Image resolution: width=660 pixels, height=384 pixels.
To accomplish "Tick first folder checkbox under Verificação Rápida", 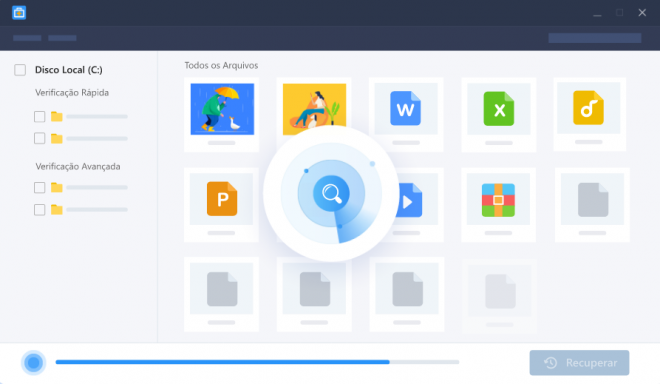I will coord(40,117).
